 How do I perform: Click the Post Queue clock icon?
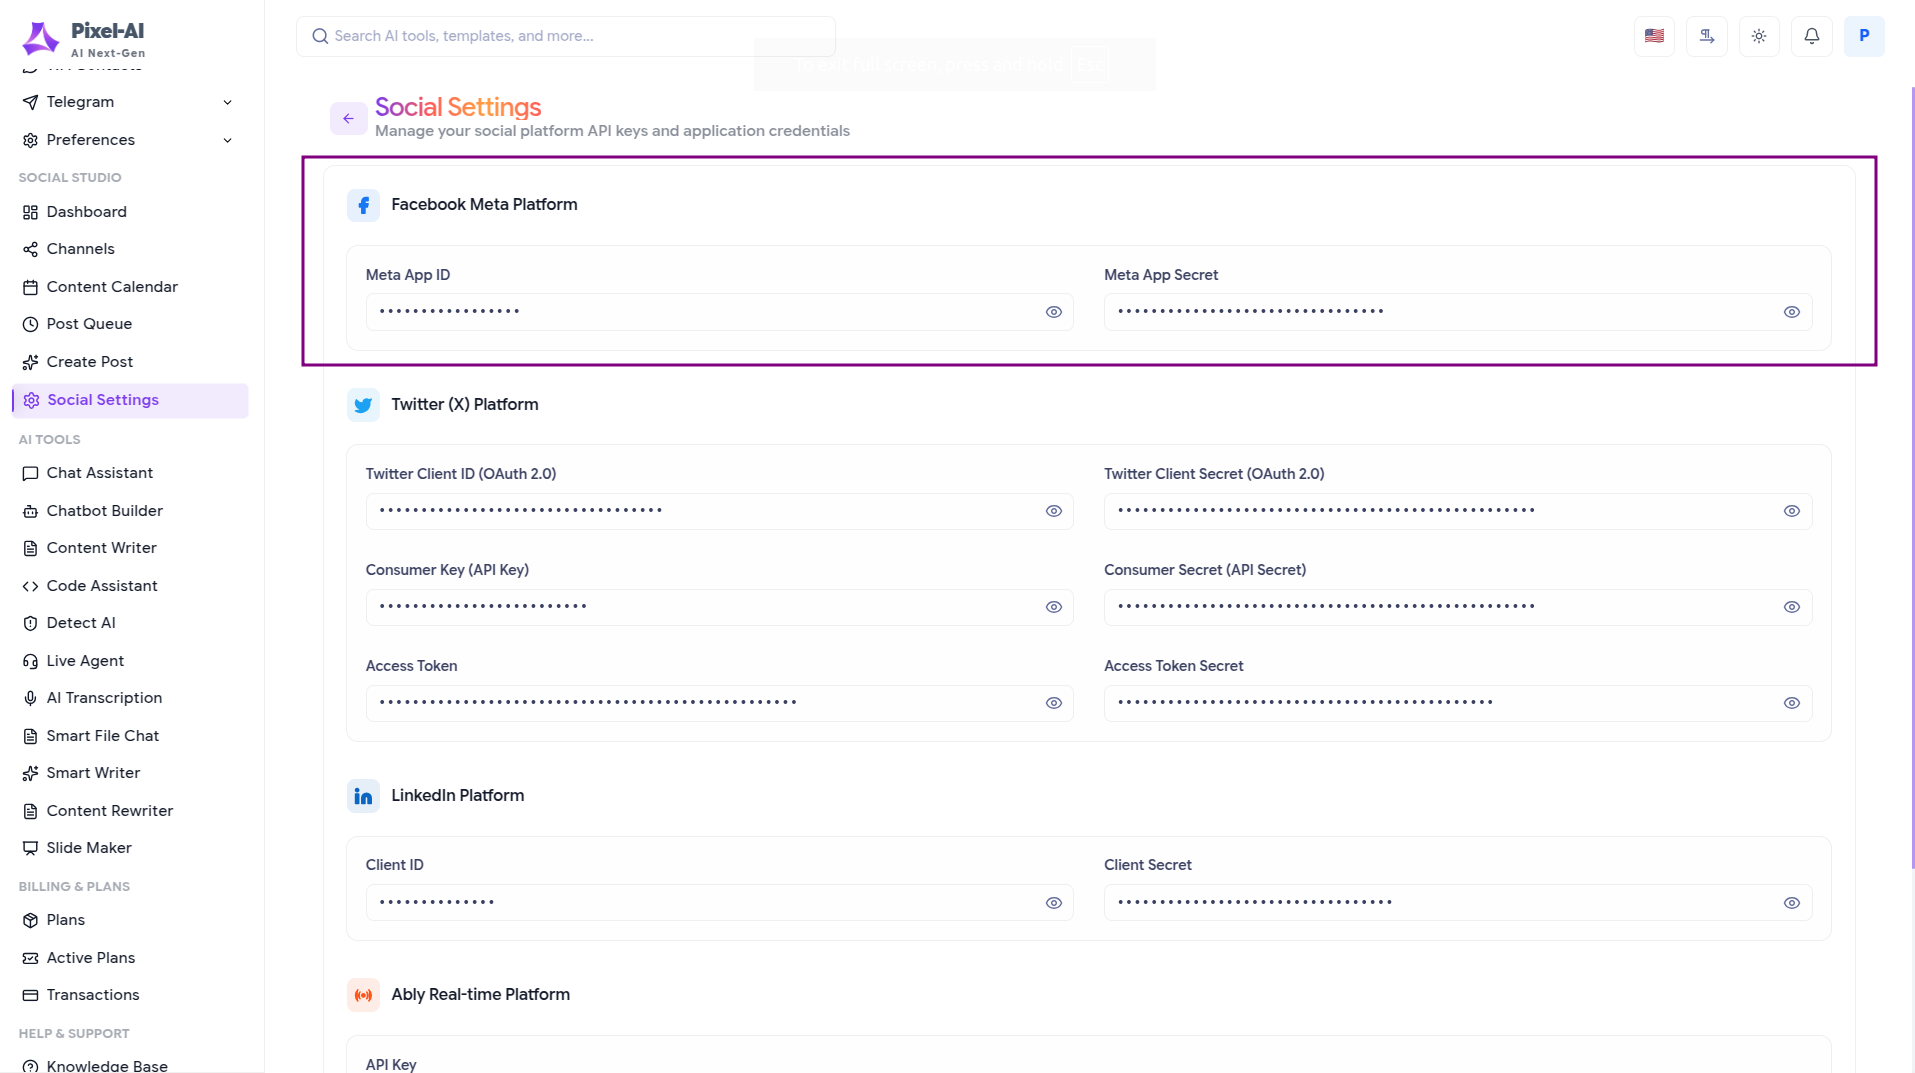[x=31, y=324]
